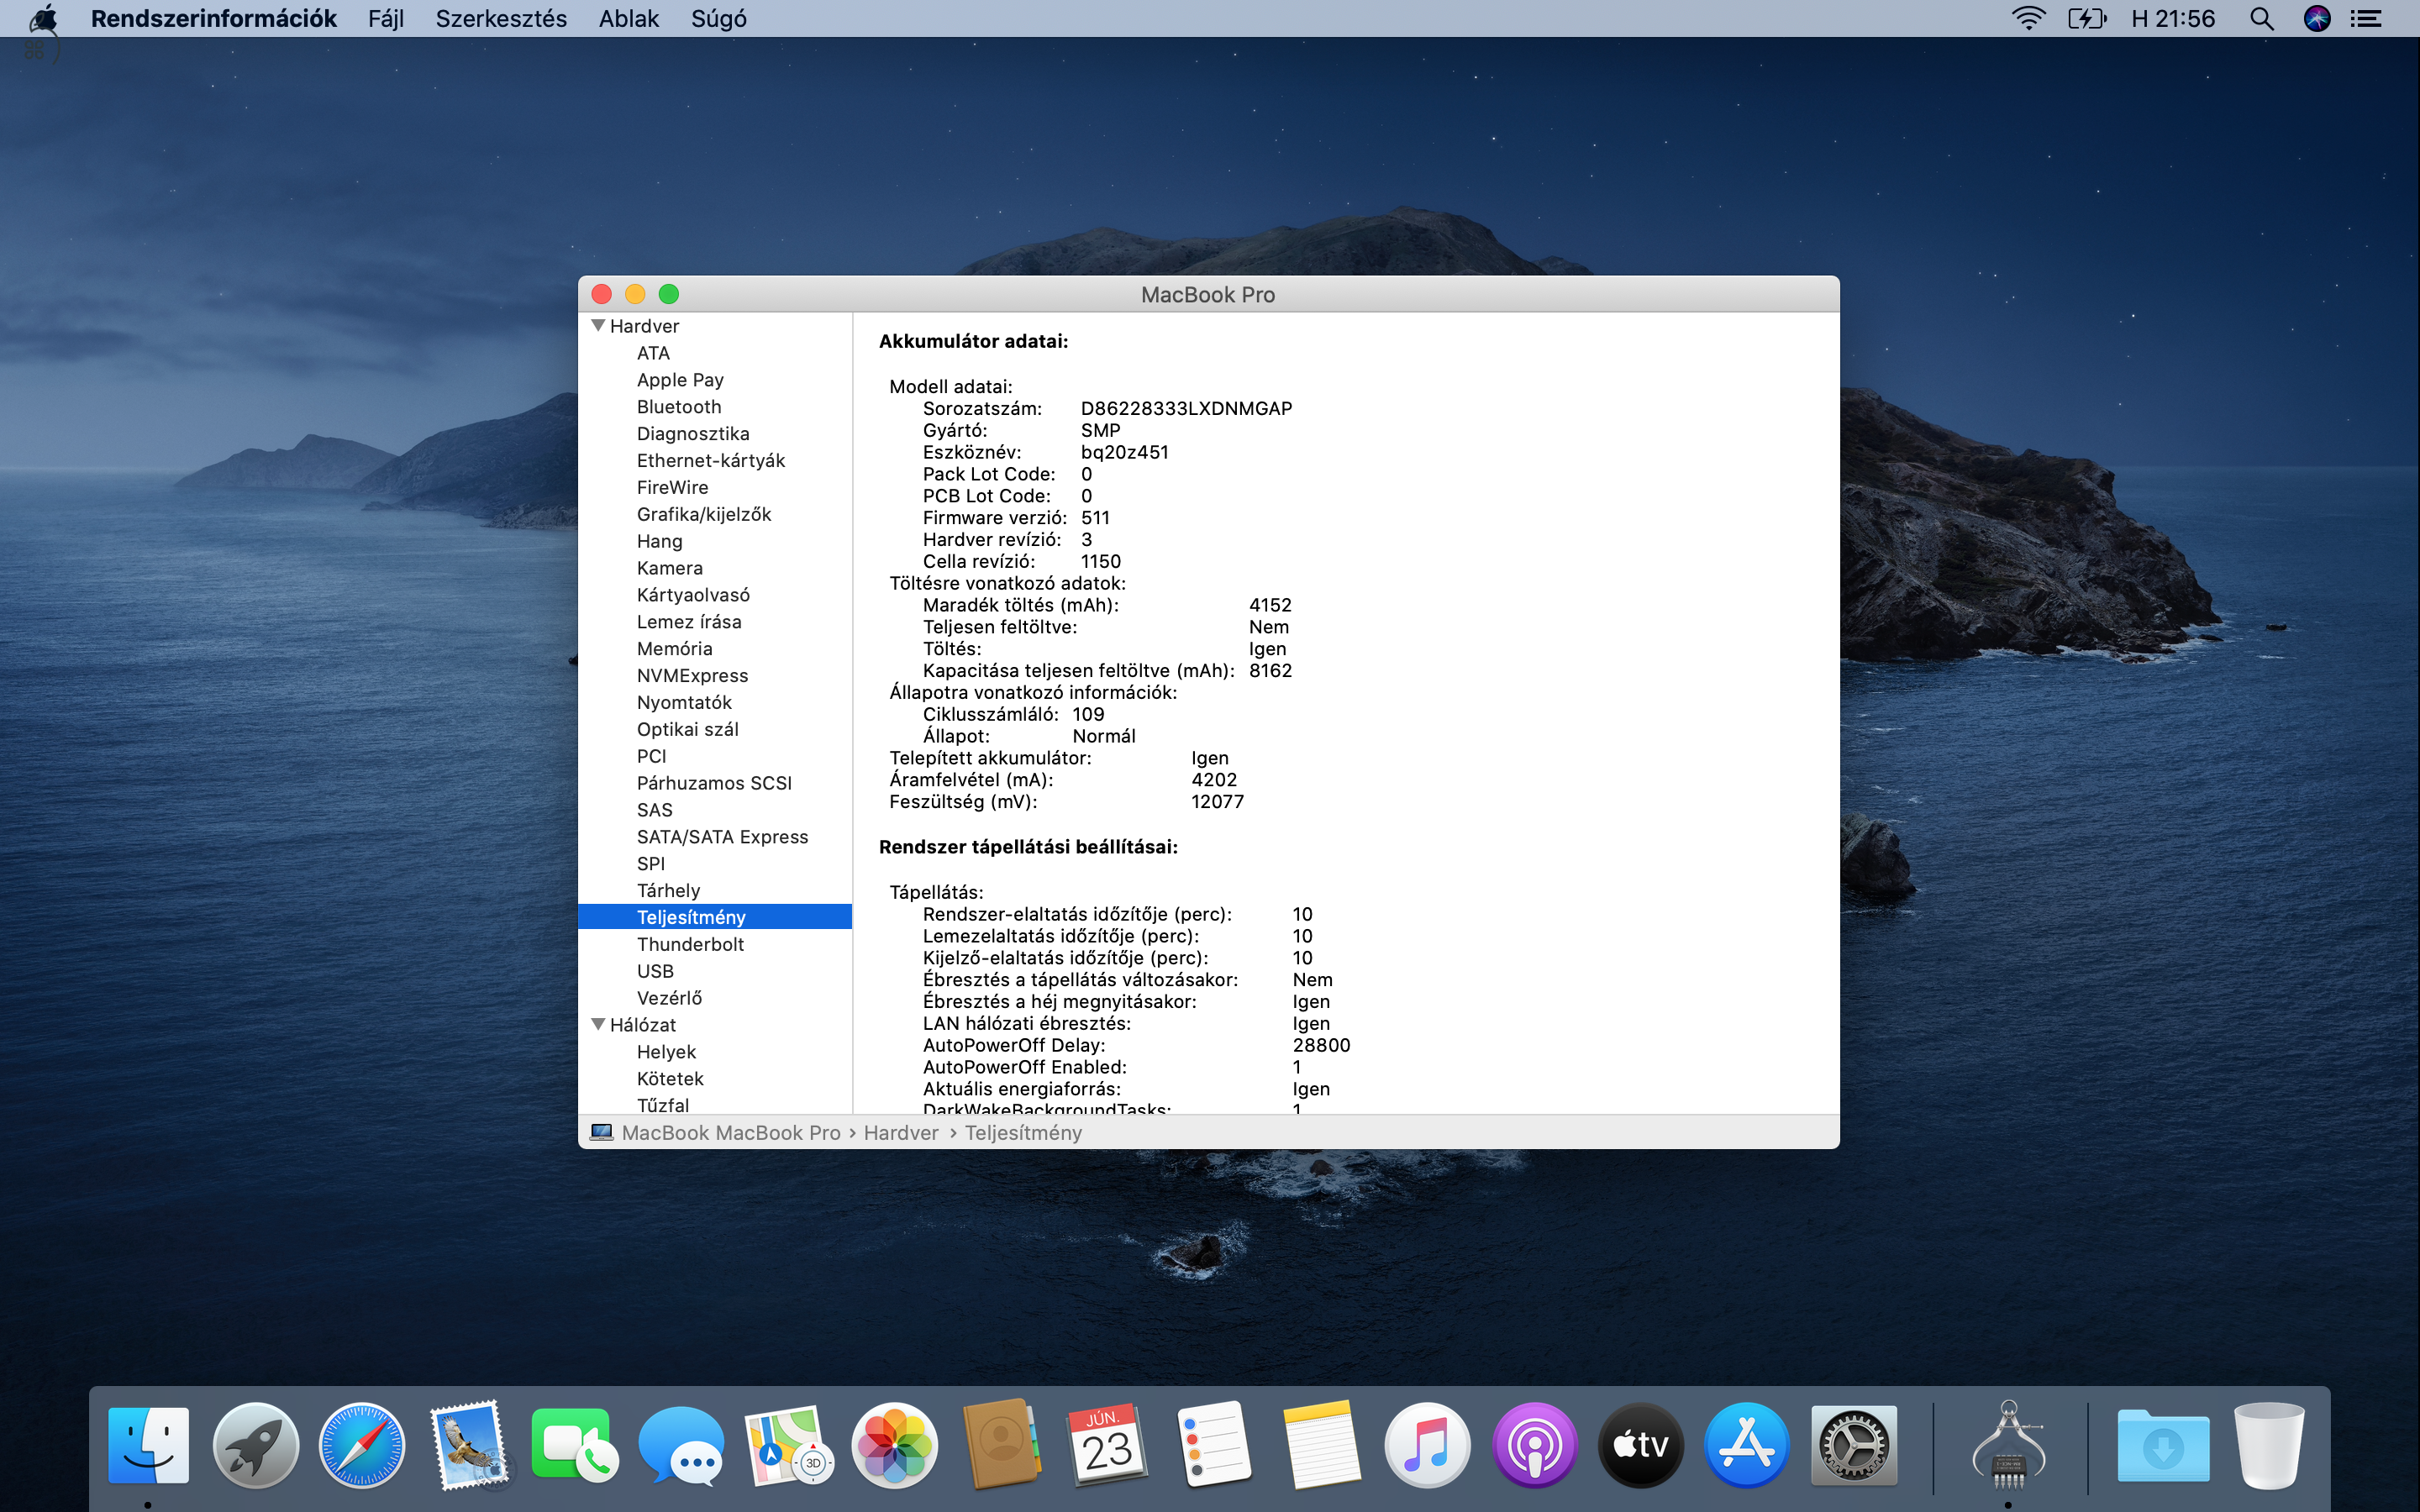2420x1512 pixels.
Task: Open FaceTime in the Dock
Action: tap(575, 1445)
